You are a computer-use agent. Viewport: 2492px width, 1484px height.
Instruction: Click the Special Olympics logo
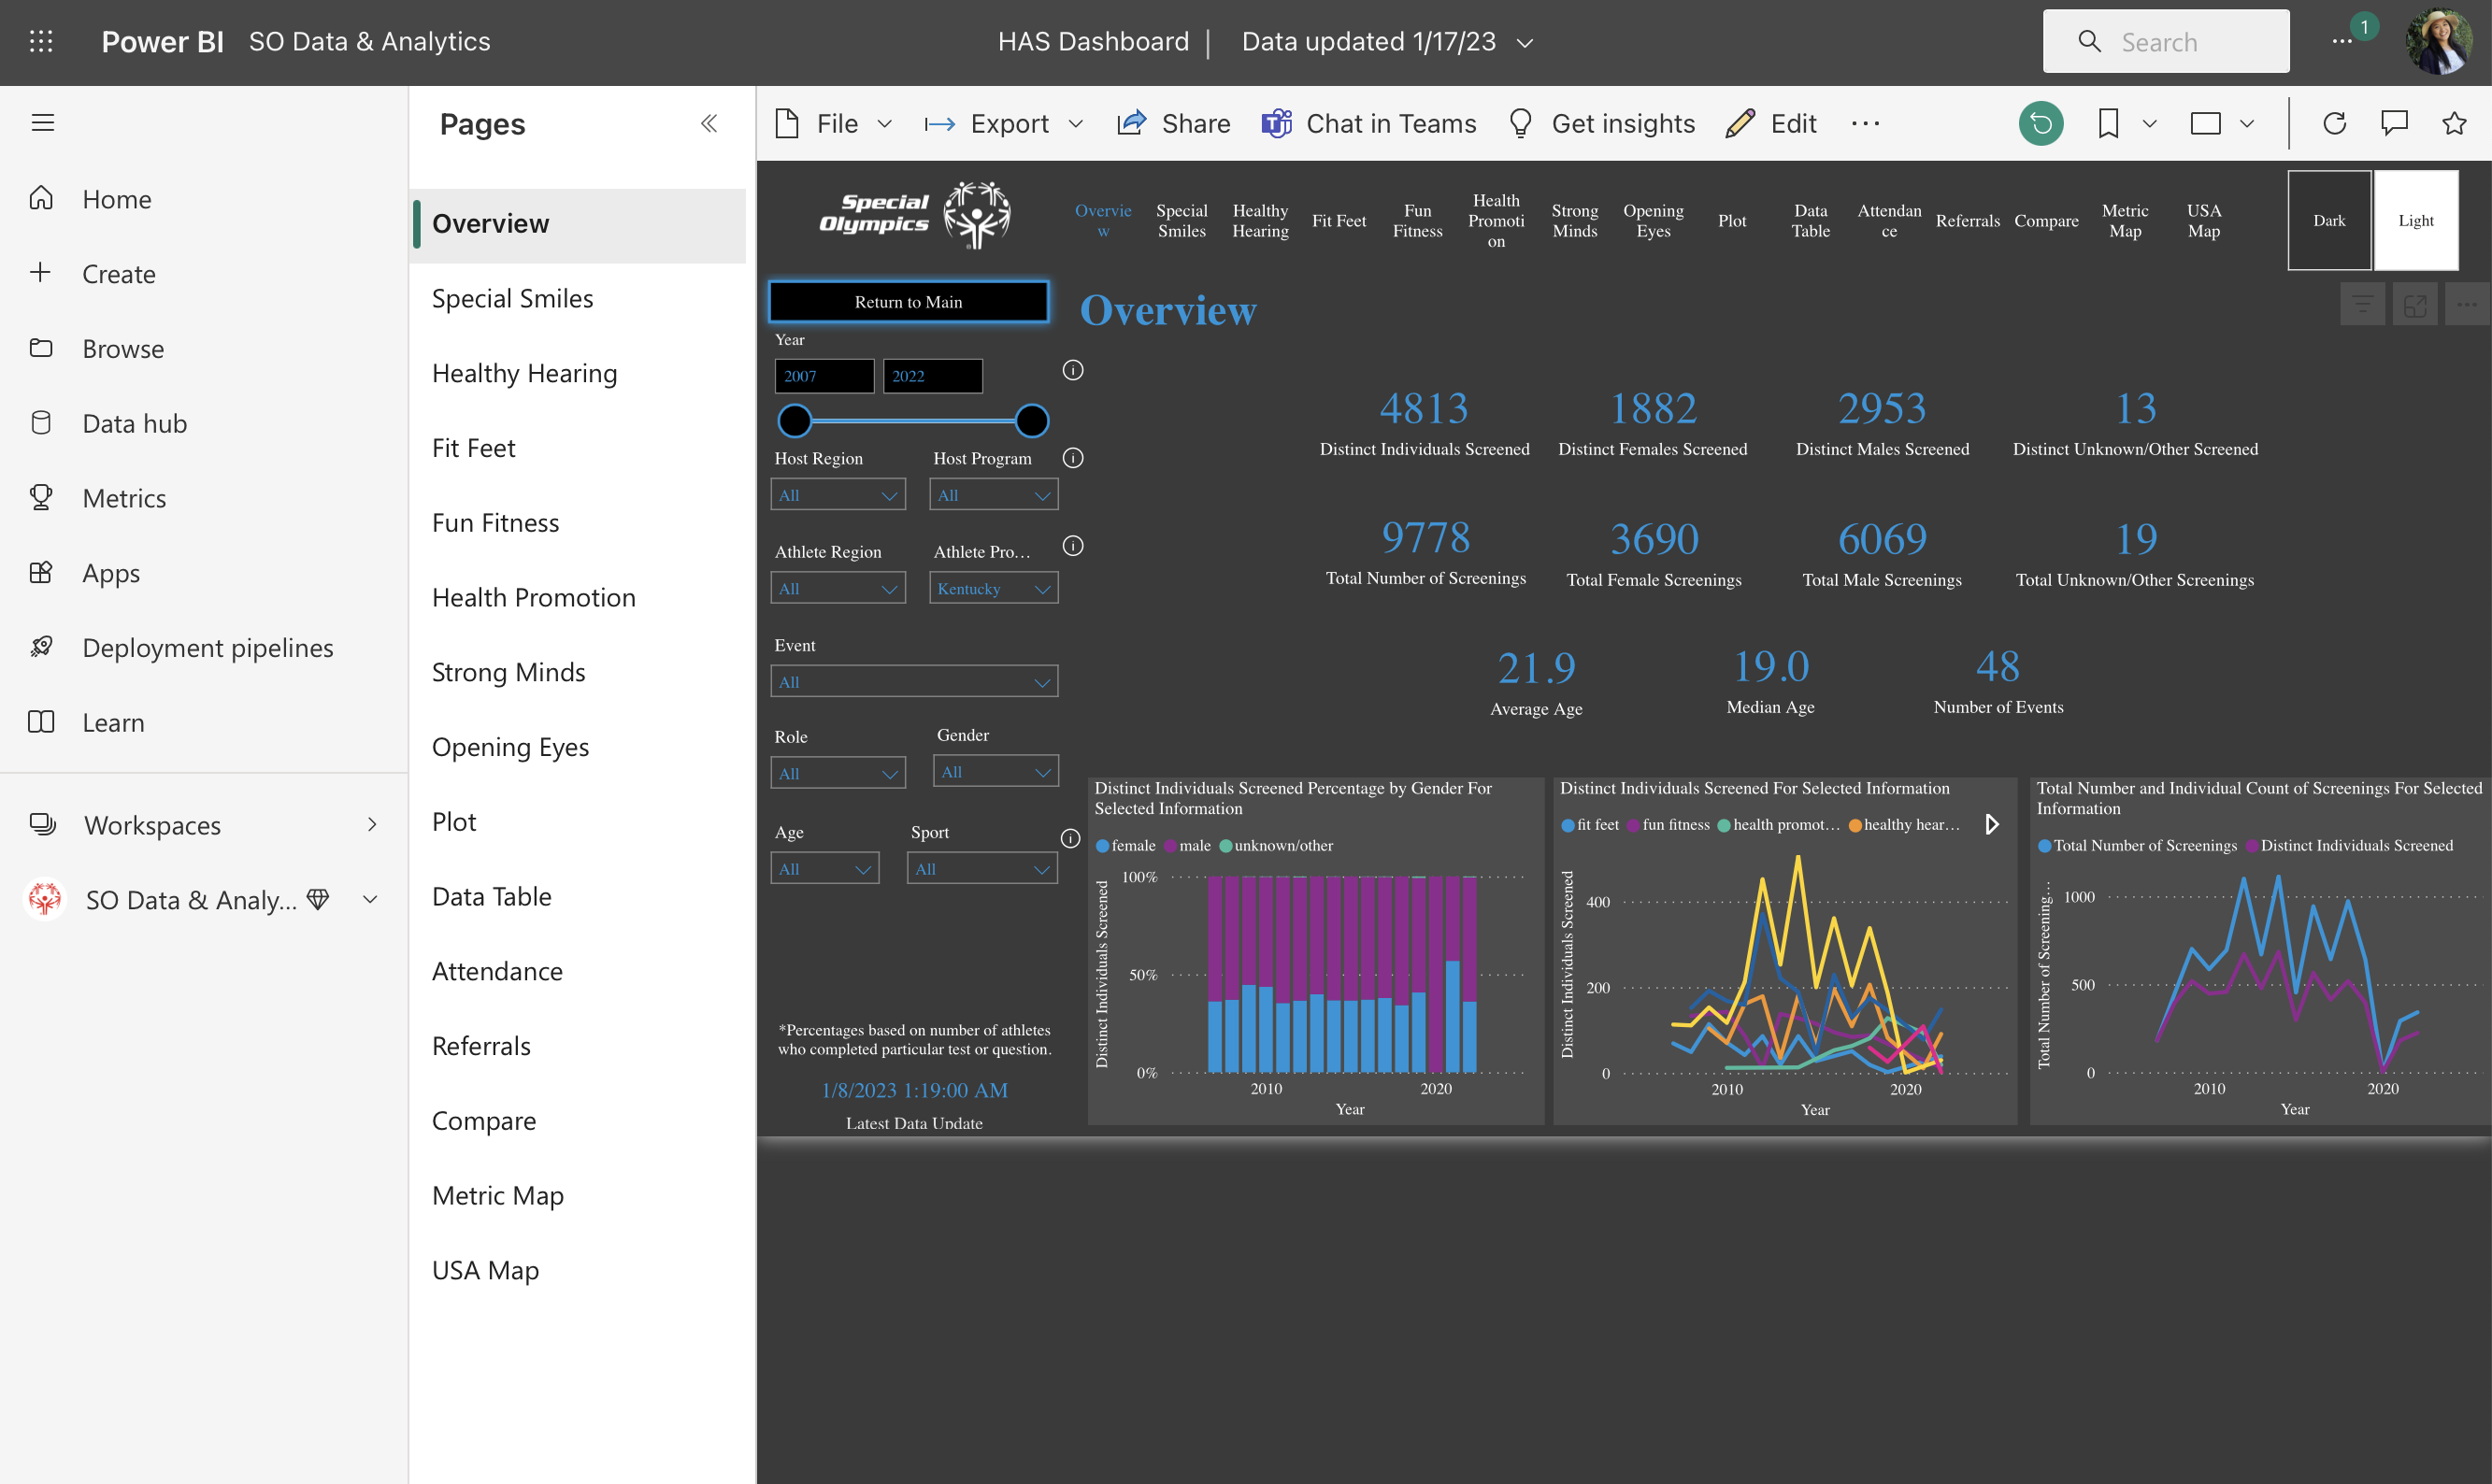[x=914, y=214]
